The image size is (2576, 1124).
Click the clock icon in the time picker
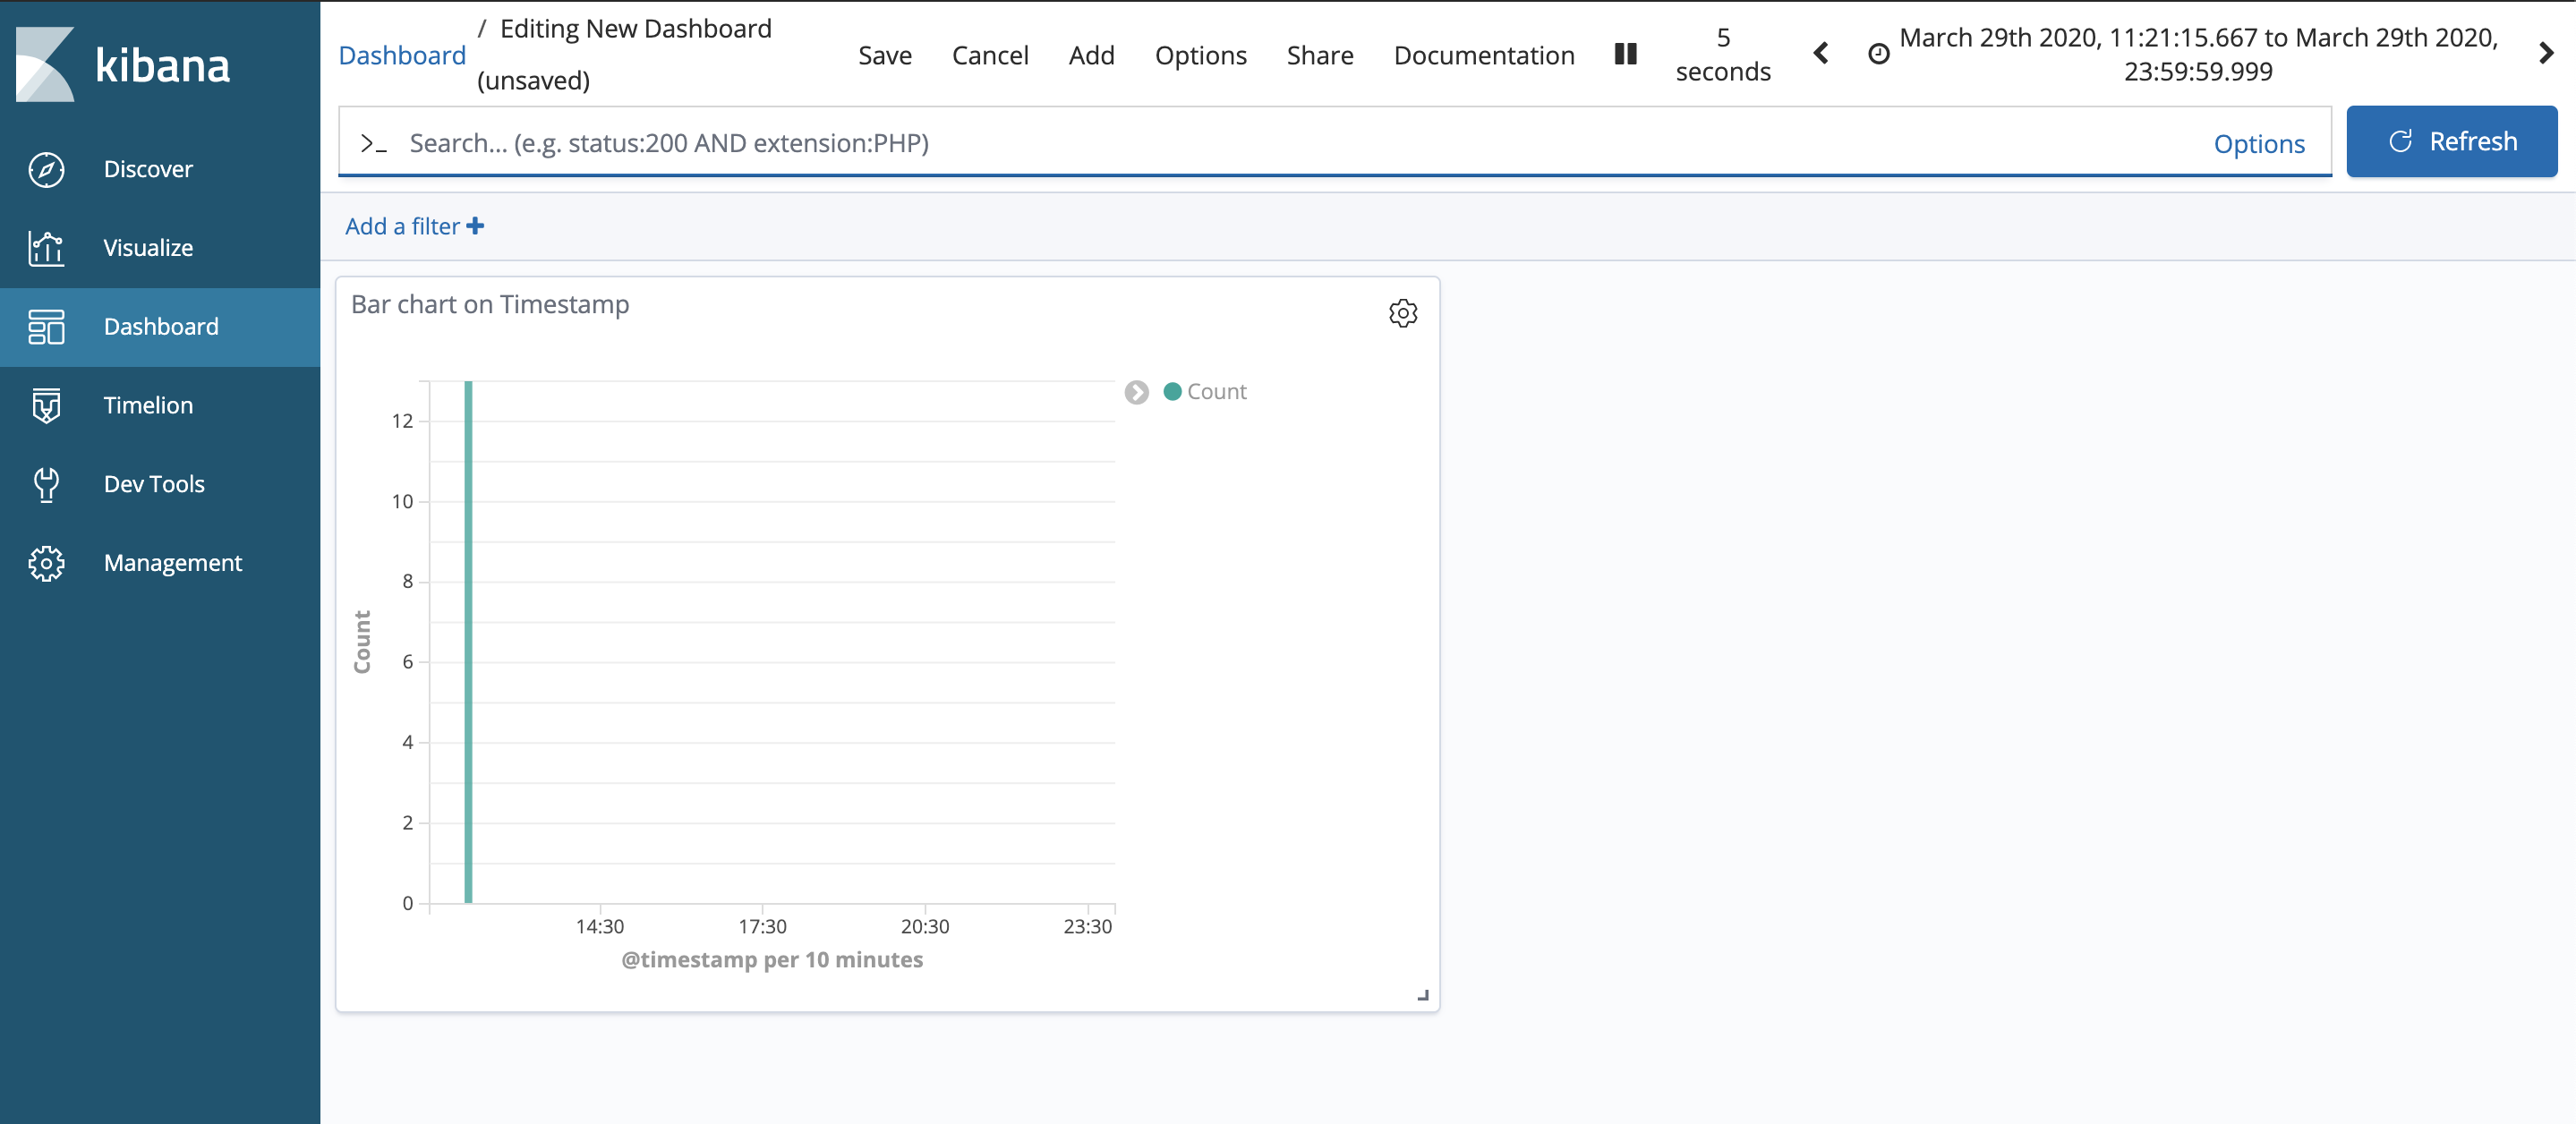1880,54
